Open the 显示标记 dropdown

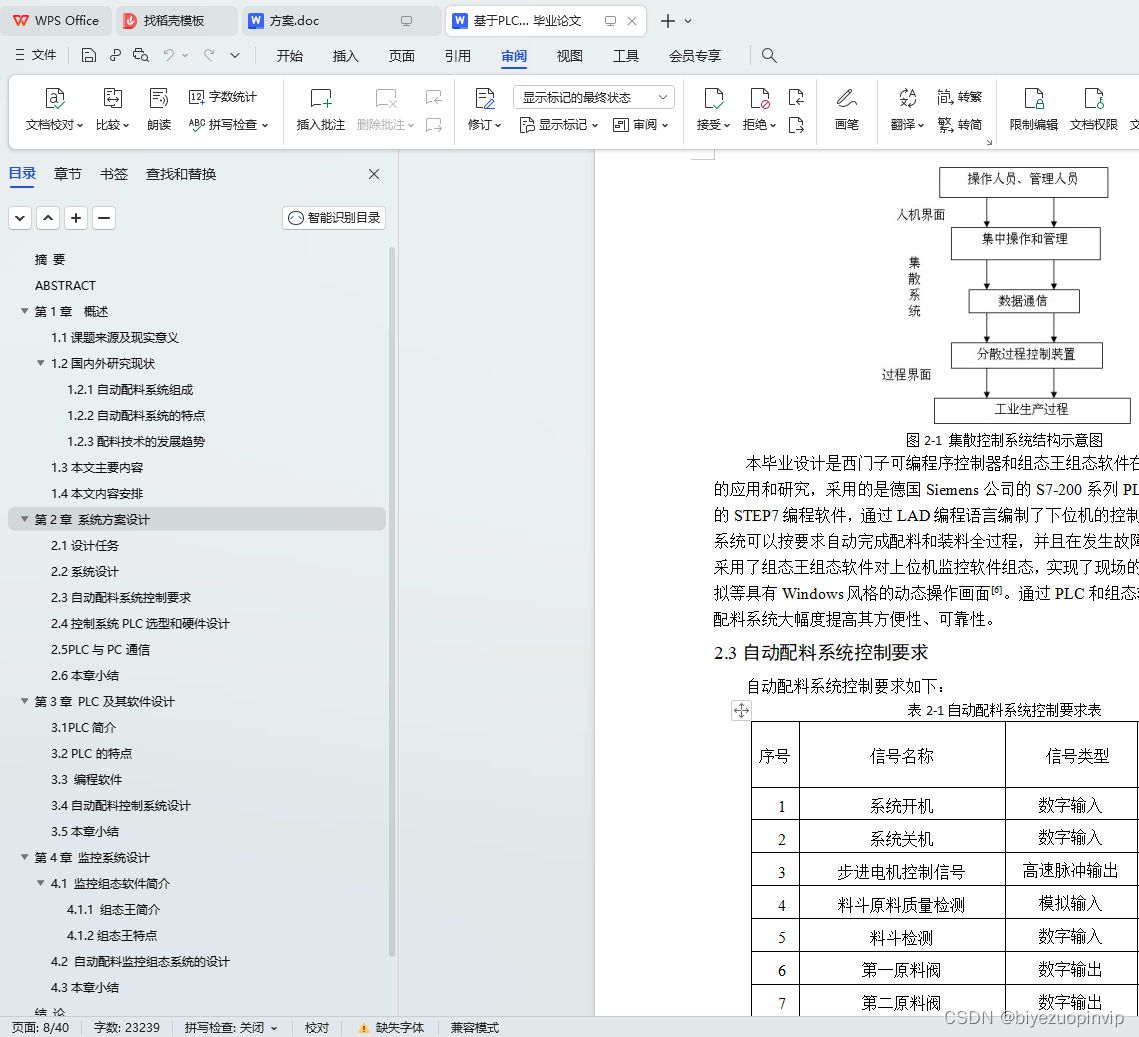point(559,125)
